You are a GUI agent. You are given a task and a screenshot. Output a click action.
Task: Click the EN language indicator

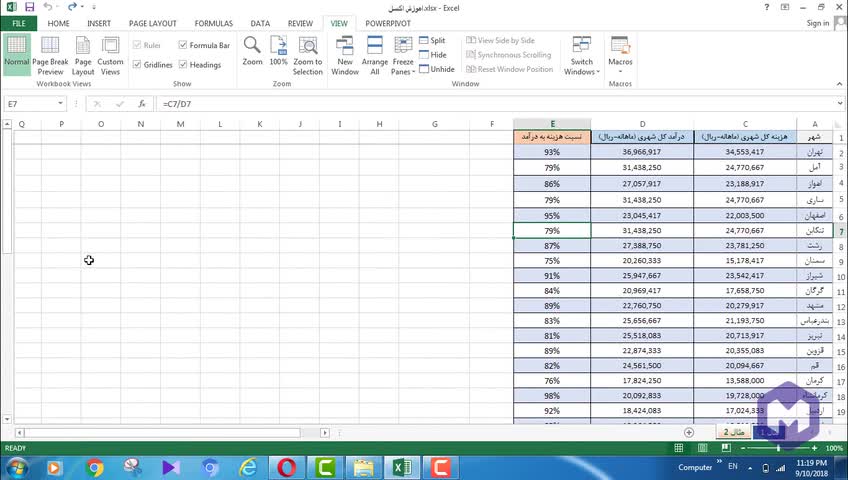click(x=733, y=466)
